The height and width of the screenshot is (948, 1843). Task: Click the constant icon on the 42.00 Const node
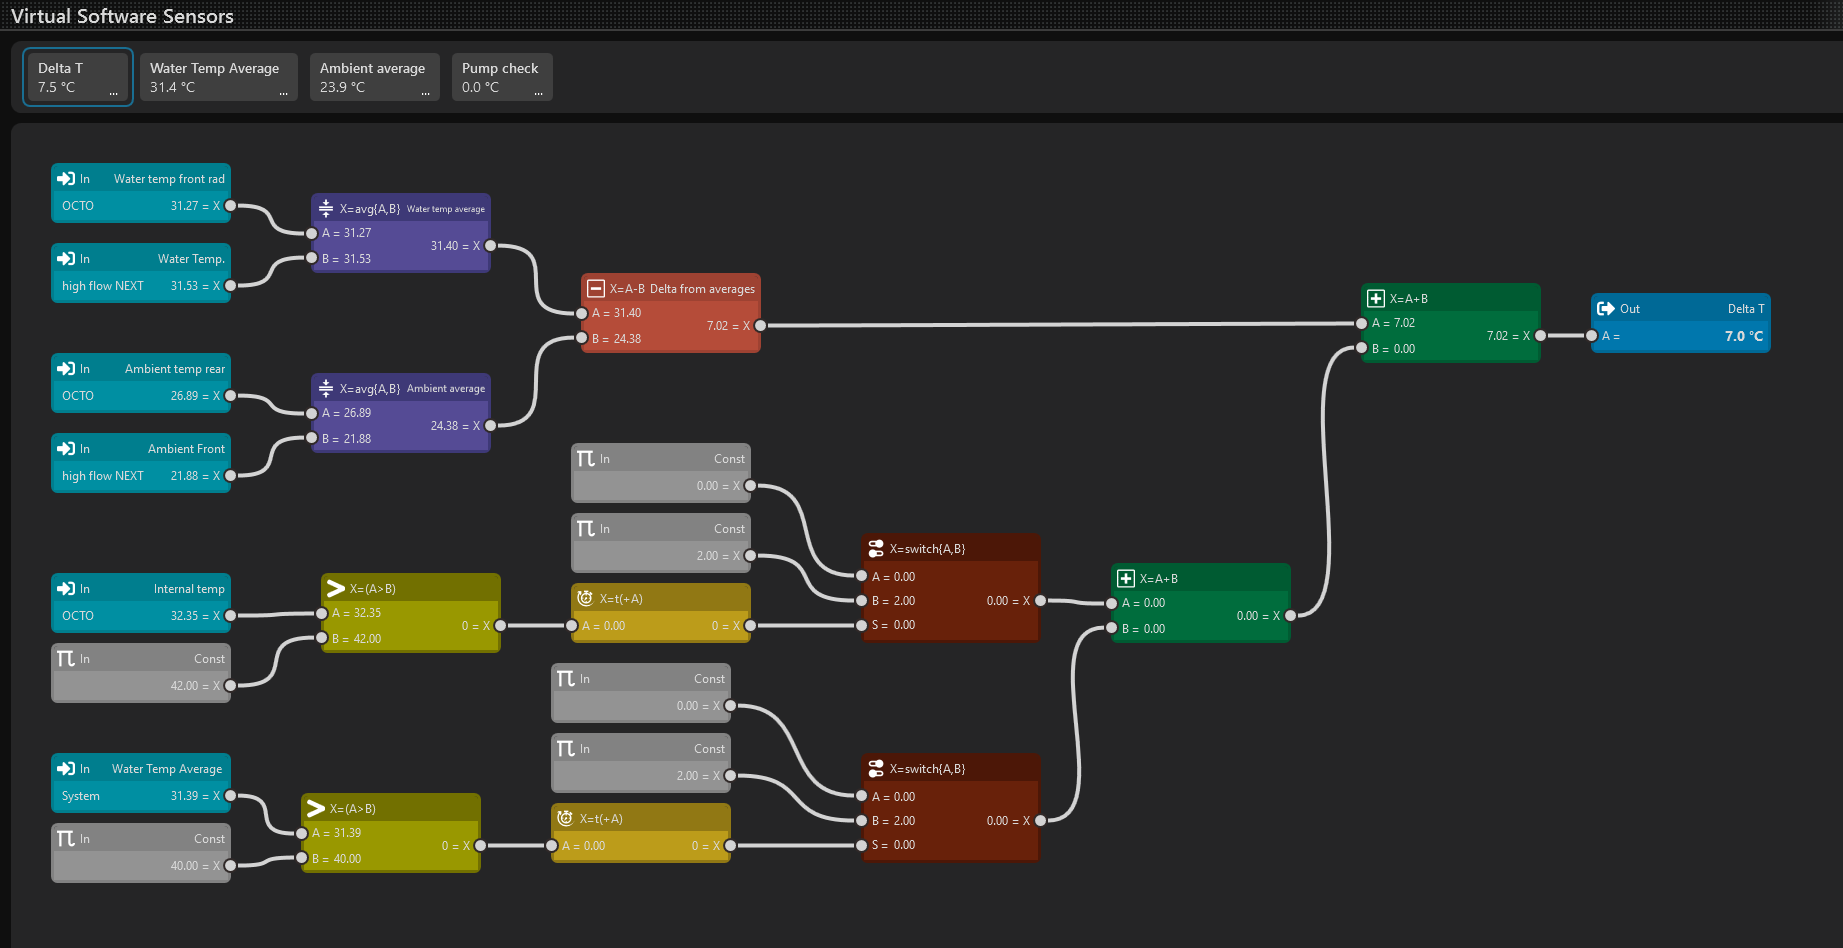point(66,659)
